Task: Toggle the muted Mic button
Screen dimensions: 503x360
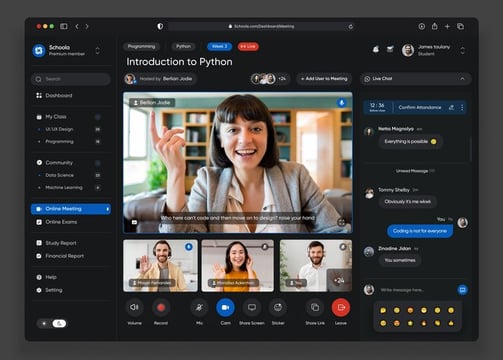Action: coord(199,307)
